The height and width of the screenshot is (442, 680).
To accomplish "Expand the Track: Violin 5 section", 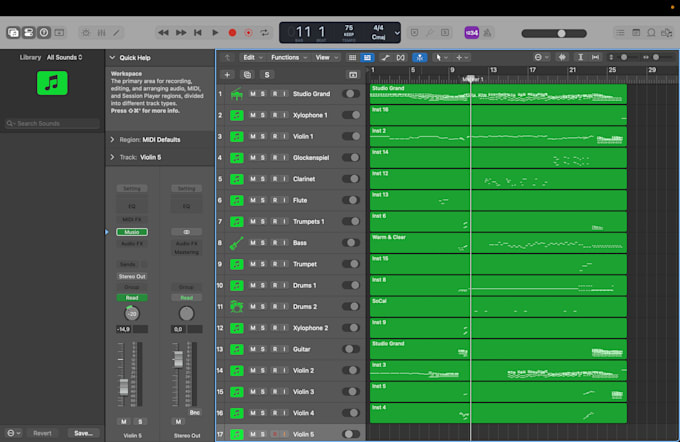I will (x=112, y=157).
